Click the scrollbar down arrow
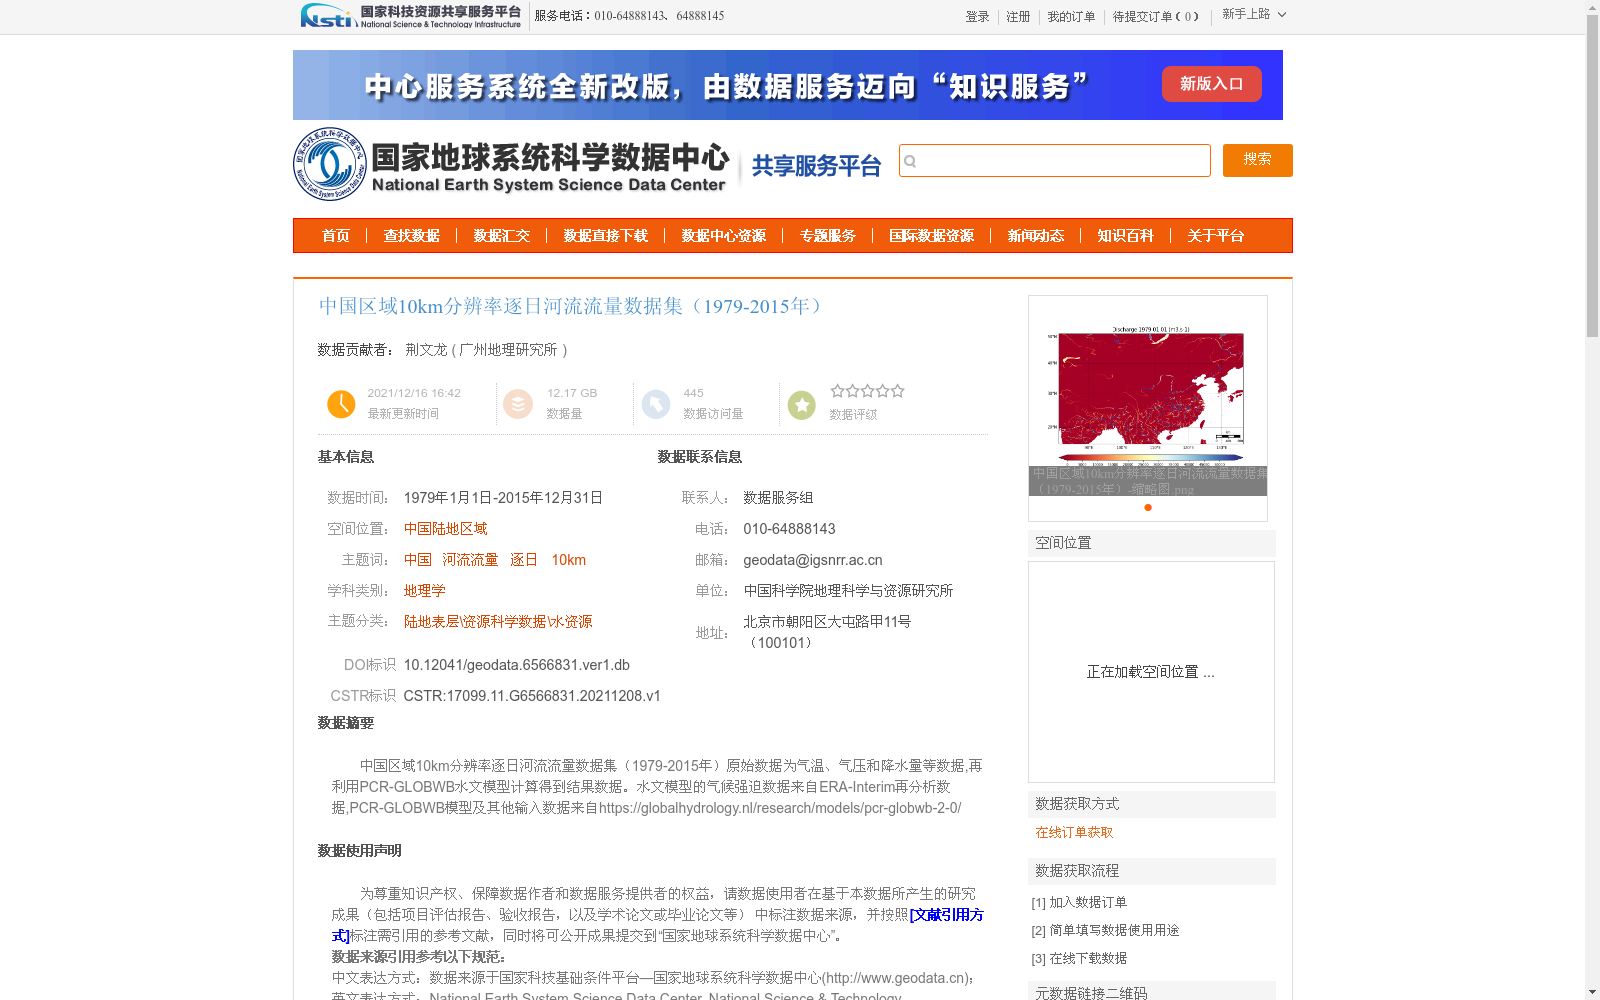 (x=1592, y=992)
